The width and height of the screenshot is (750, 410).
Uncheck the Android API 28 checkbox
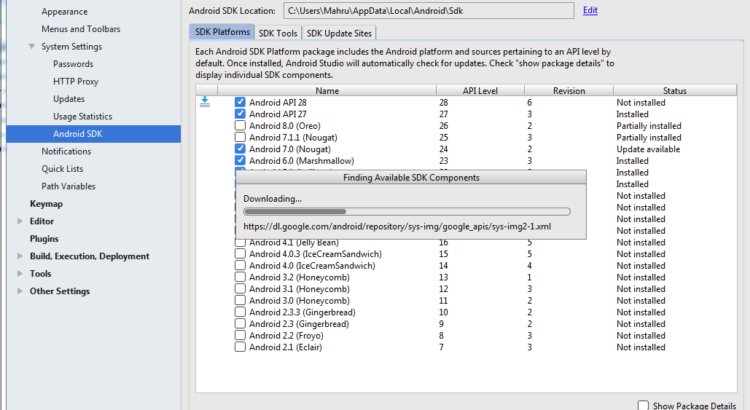(x=240, y=103)
